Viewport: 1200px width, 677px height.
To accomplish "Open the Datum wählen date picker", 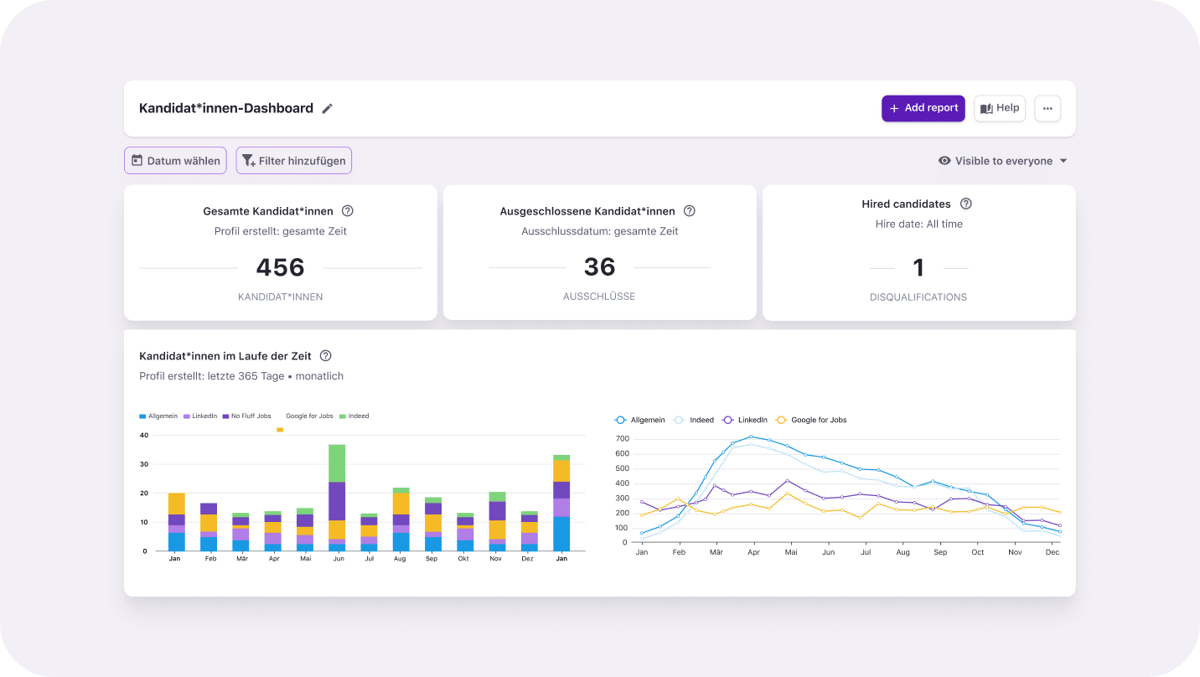I will tap(175, 161).
